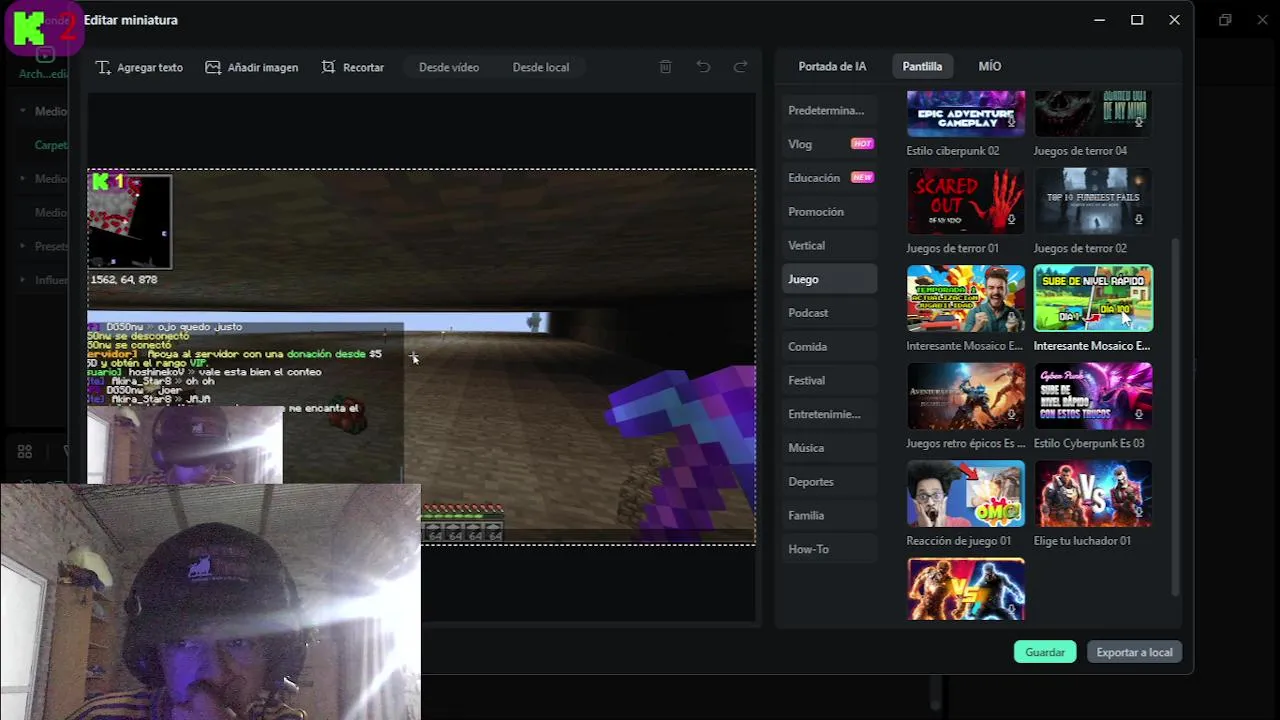Select the Deportes category
This screenshot has height=720, width=1280.
tap(829, 482)
